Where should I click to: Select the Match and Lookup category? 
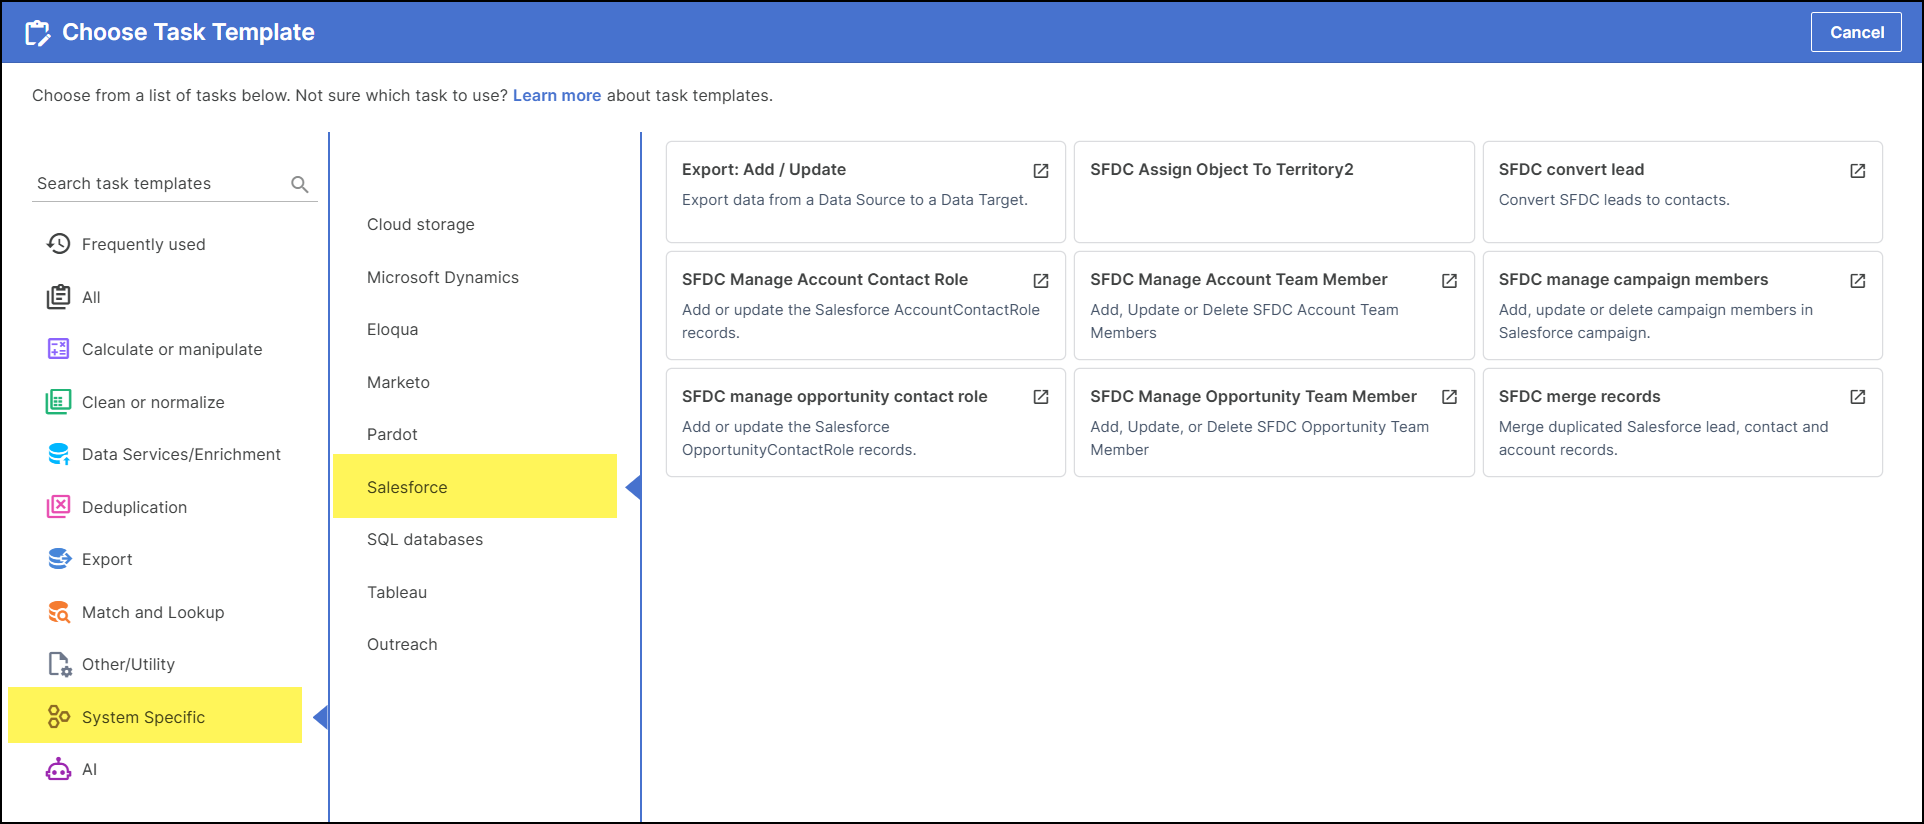pos(153,612)
